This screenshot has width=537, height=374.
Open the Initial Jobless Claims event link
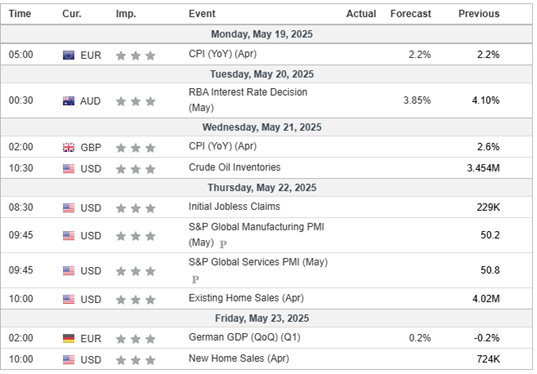234,207
